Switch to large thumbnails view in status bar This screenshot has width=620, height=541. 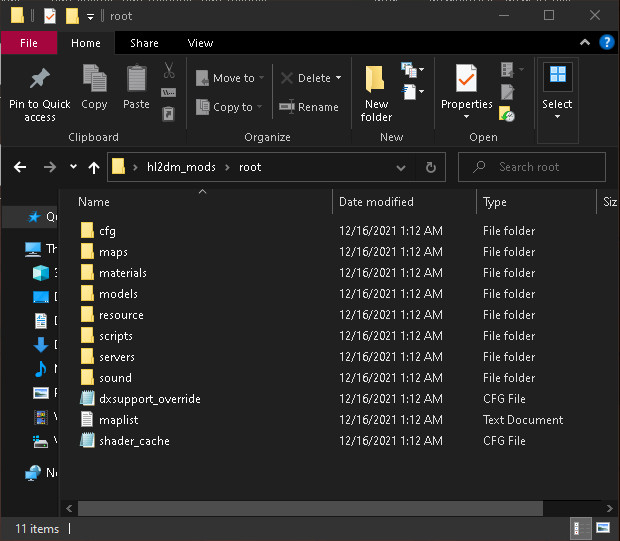[x=603, y=528]
